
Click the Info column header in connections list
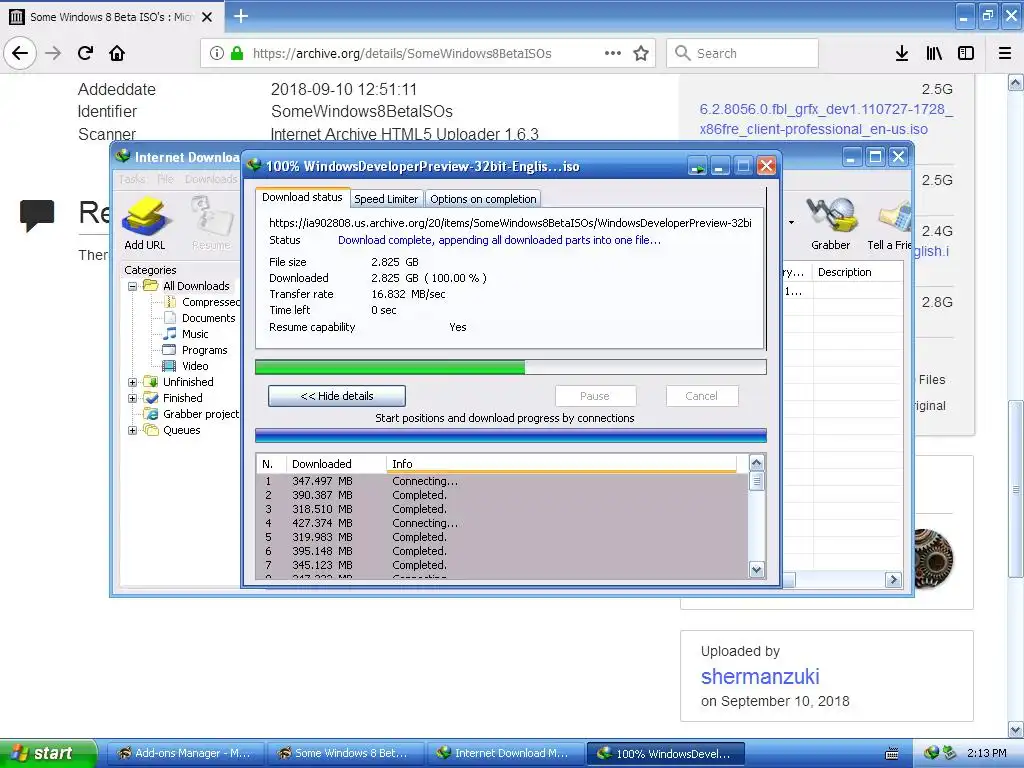click(562, 464)
